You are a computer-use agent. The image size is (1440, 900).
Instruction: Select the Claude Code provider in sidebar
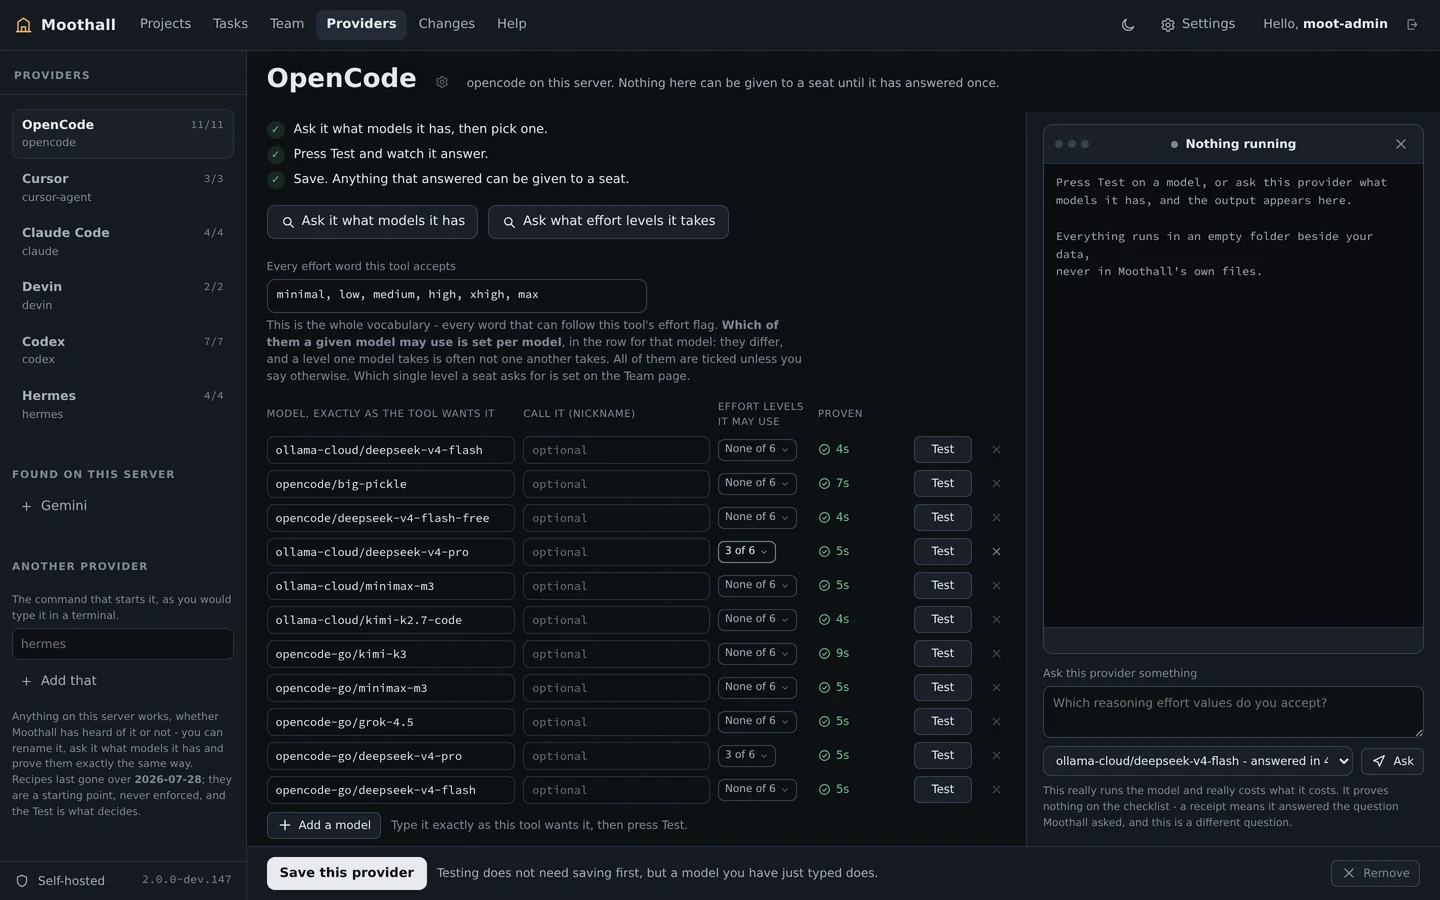click(x=122, y=241)
